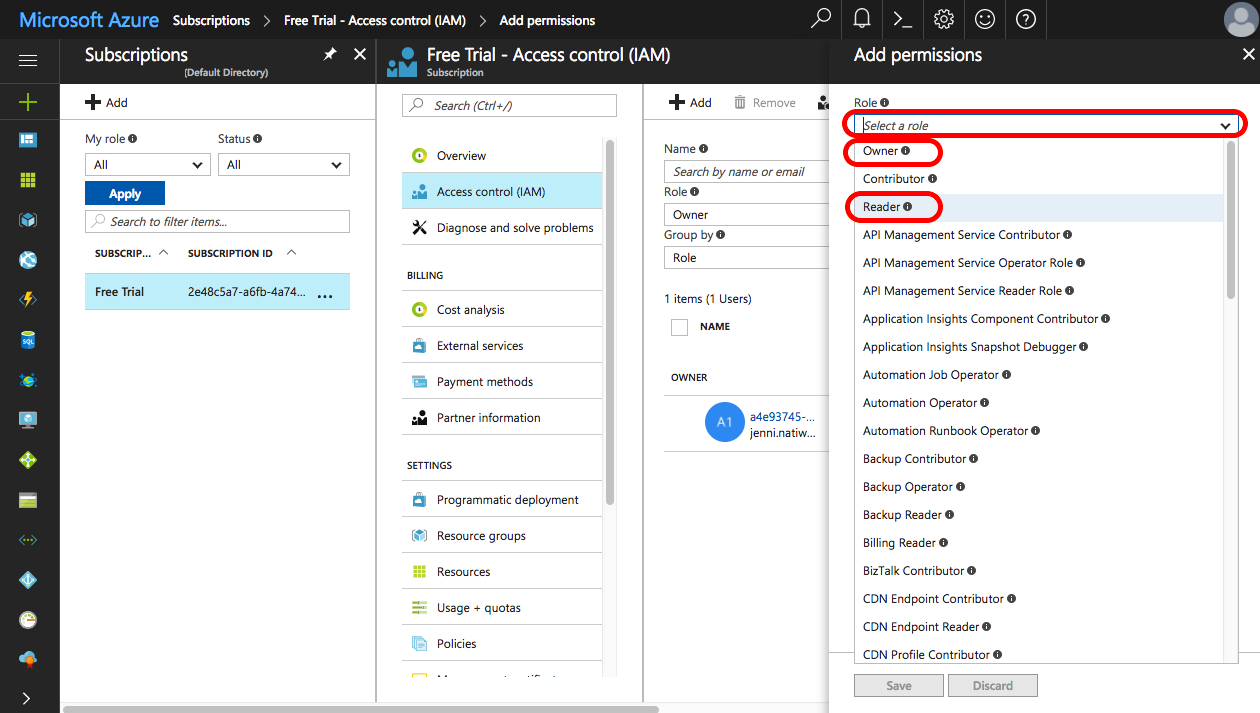Pin the Subscriptions blade
1260x713 pixels.
coord(330,55)
